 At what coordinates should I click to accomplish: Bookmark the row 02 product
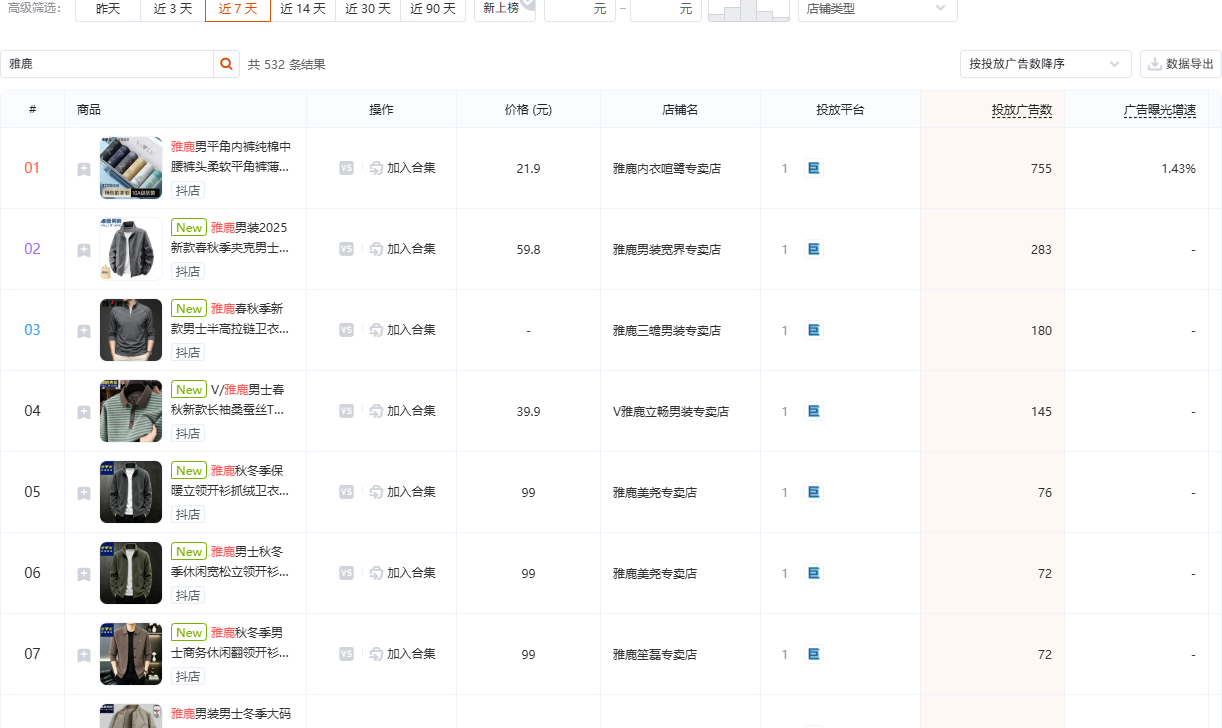click(x=84, y=250)
